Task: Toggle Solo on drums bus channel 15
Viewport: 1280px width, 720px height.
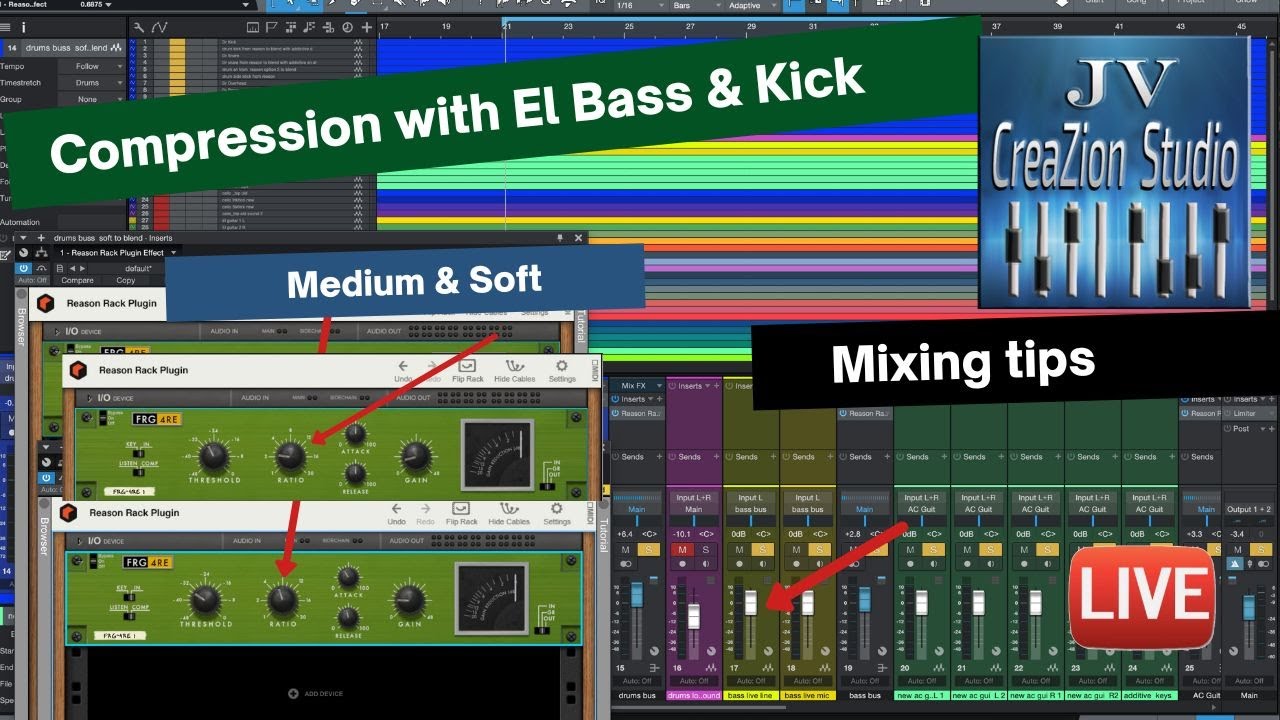Action: pyautogui.click(x=648, y=549)
